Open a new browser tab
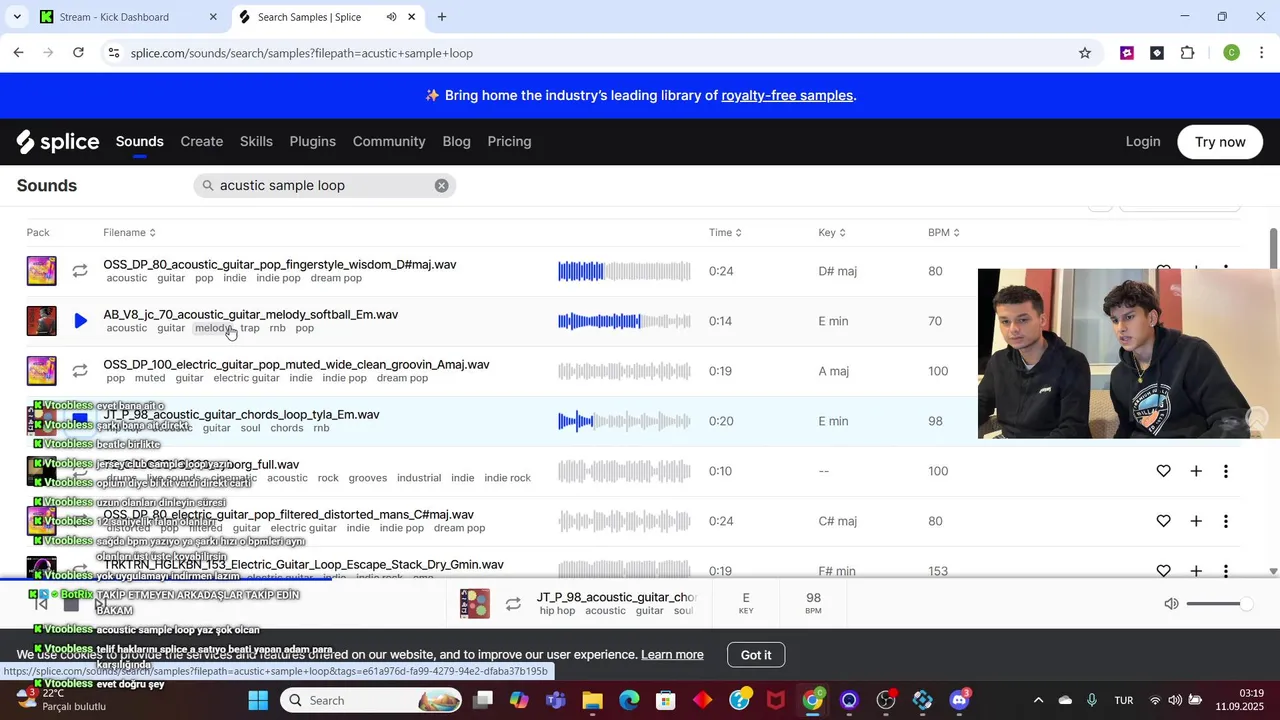 pos(442,17)
